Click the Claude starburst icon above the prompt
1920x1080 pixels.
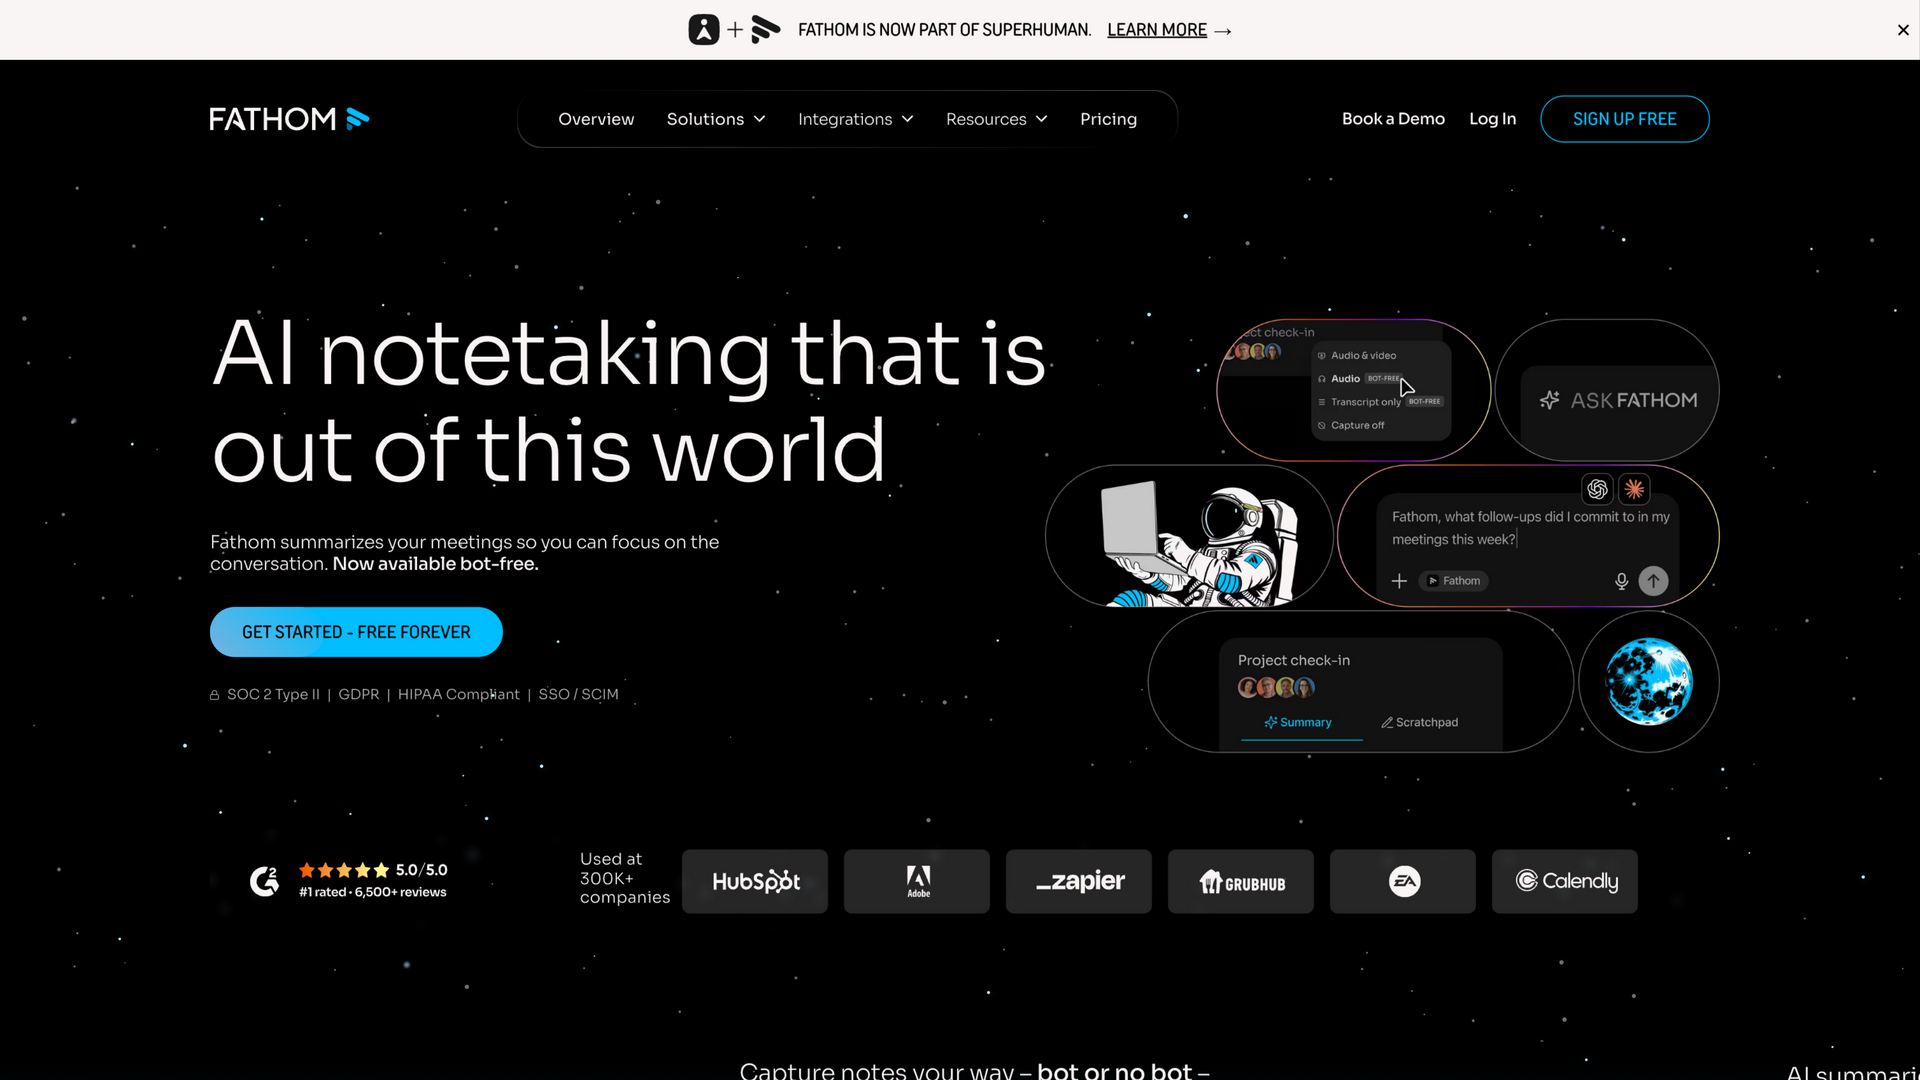click(1634, 489)
